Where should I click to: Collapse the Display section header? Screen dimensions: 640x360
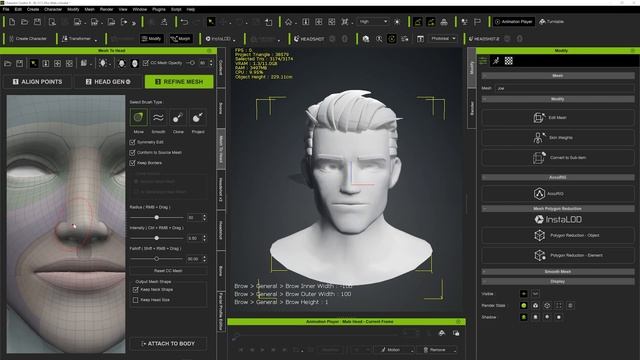point(558,282)
